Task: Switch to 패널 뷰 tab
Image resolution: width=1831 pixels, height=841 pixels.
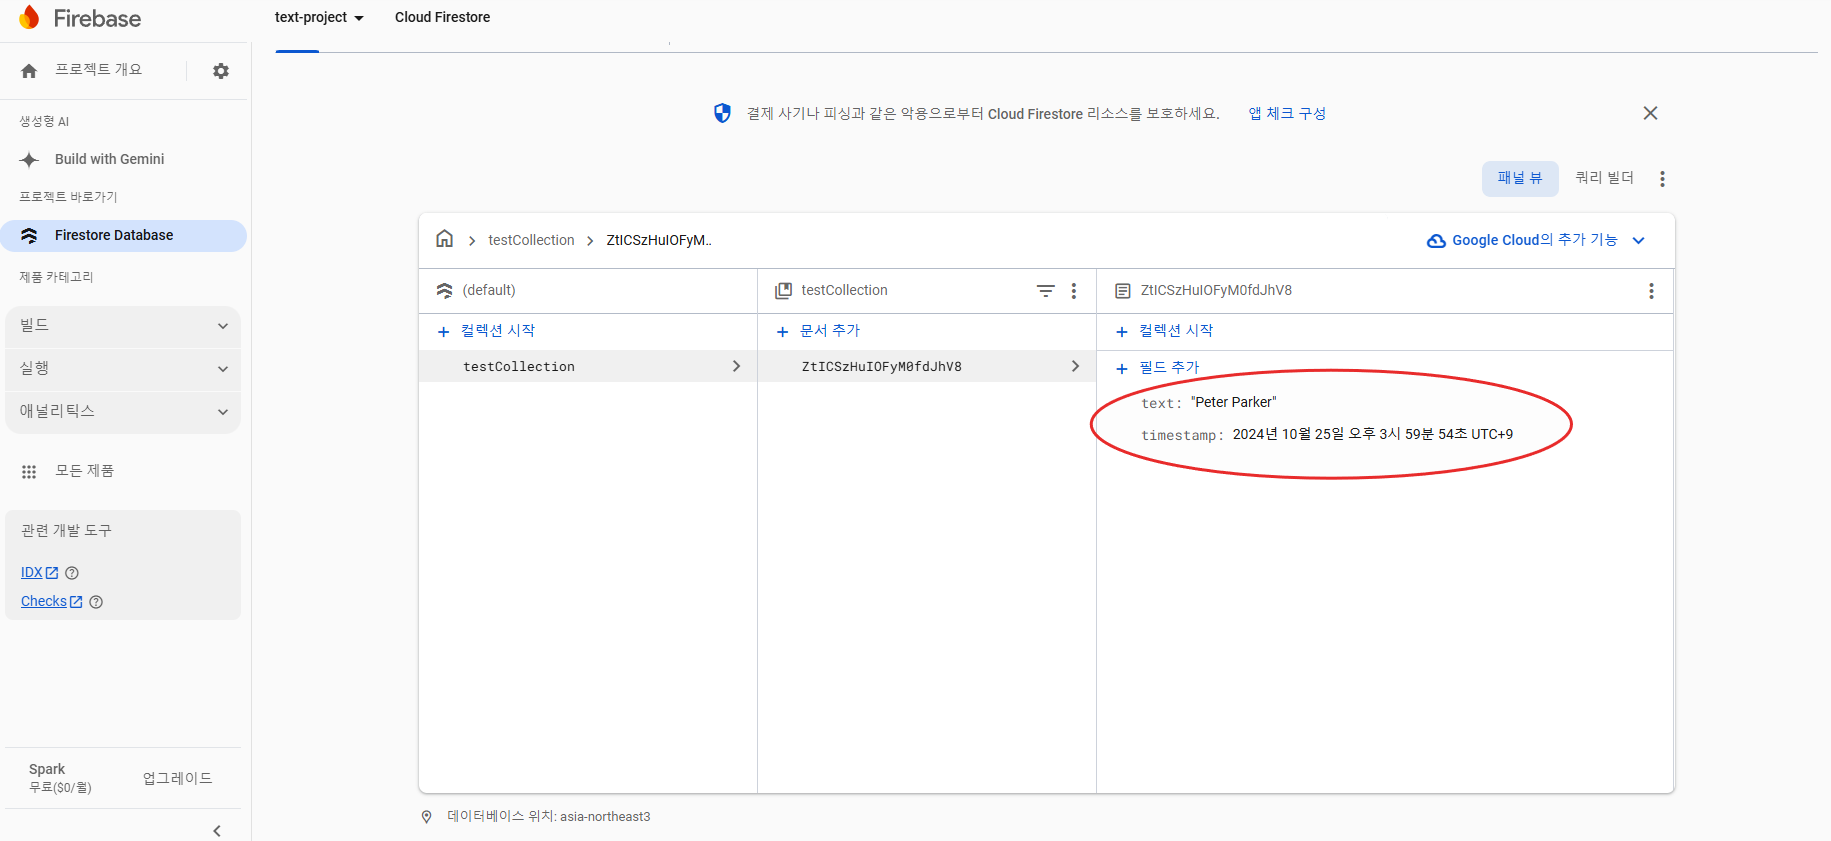Action: pyautogui.click(x=1520, y=179)
